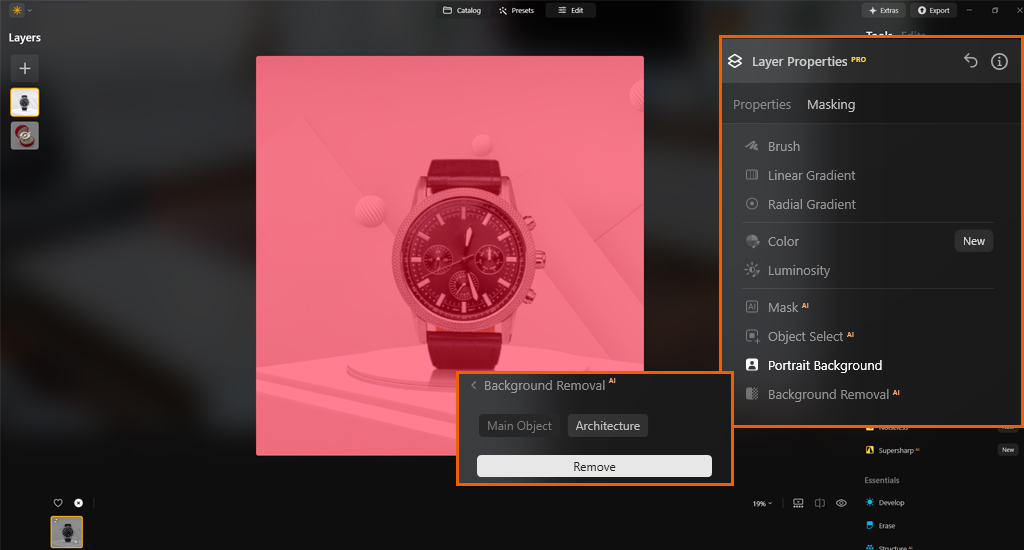Open the Erase tool
This screenshot has height=550, width=1024.
pos(880,525)
